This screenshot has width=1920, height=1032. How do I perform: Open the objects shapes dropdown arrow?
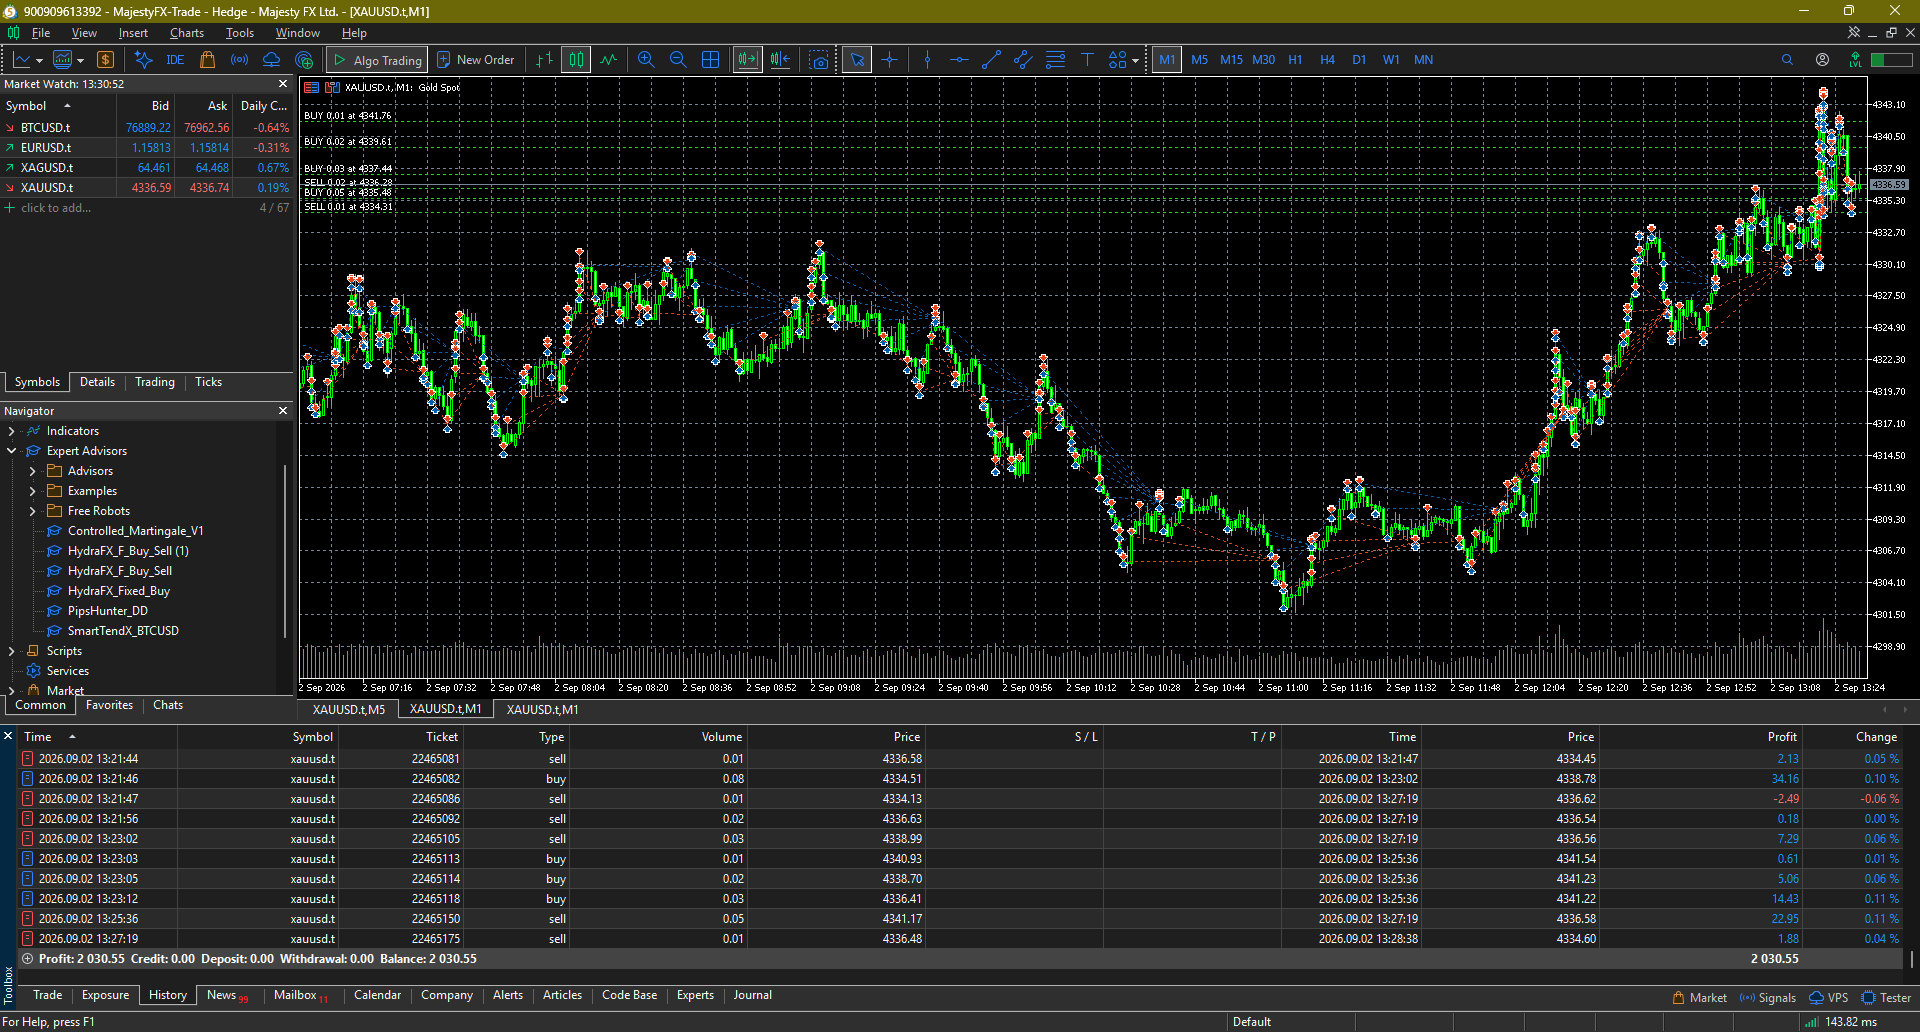[1135, 60]
